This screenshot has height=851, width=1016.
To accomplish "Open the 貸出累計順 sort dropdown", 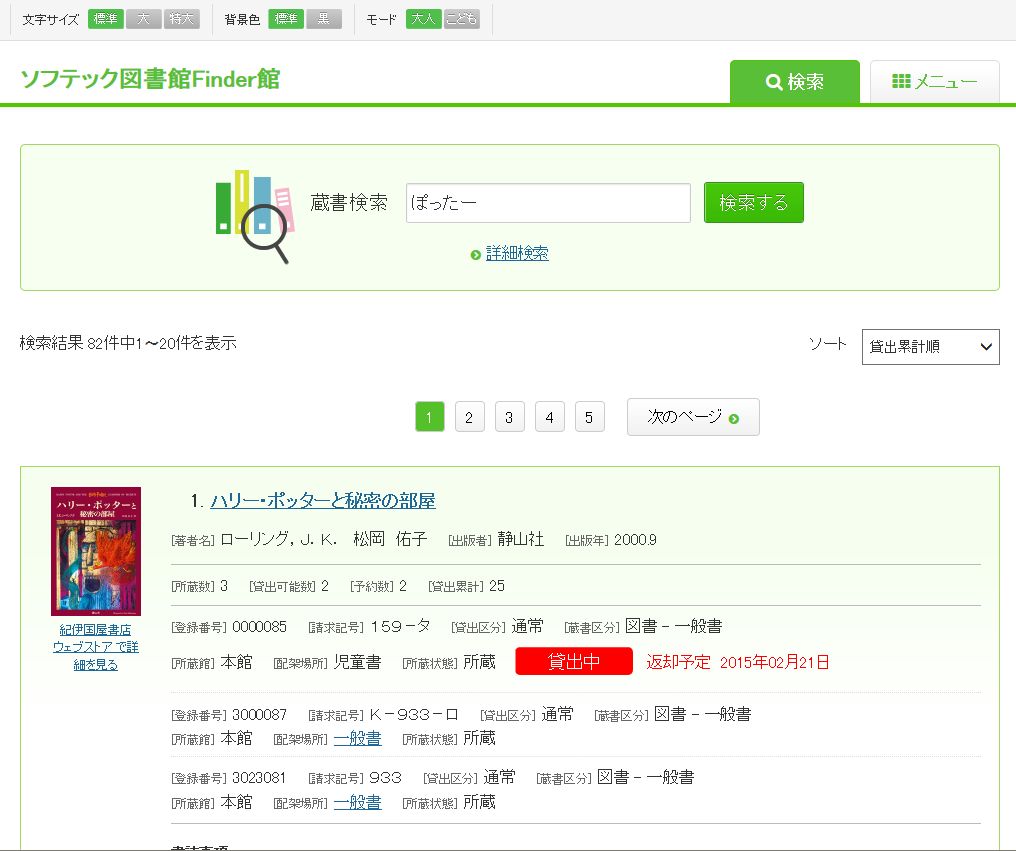I will click(x=930, y=347).
